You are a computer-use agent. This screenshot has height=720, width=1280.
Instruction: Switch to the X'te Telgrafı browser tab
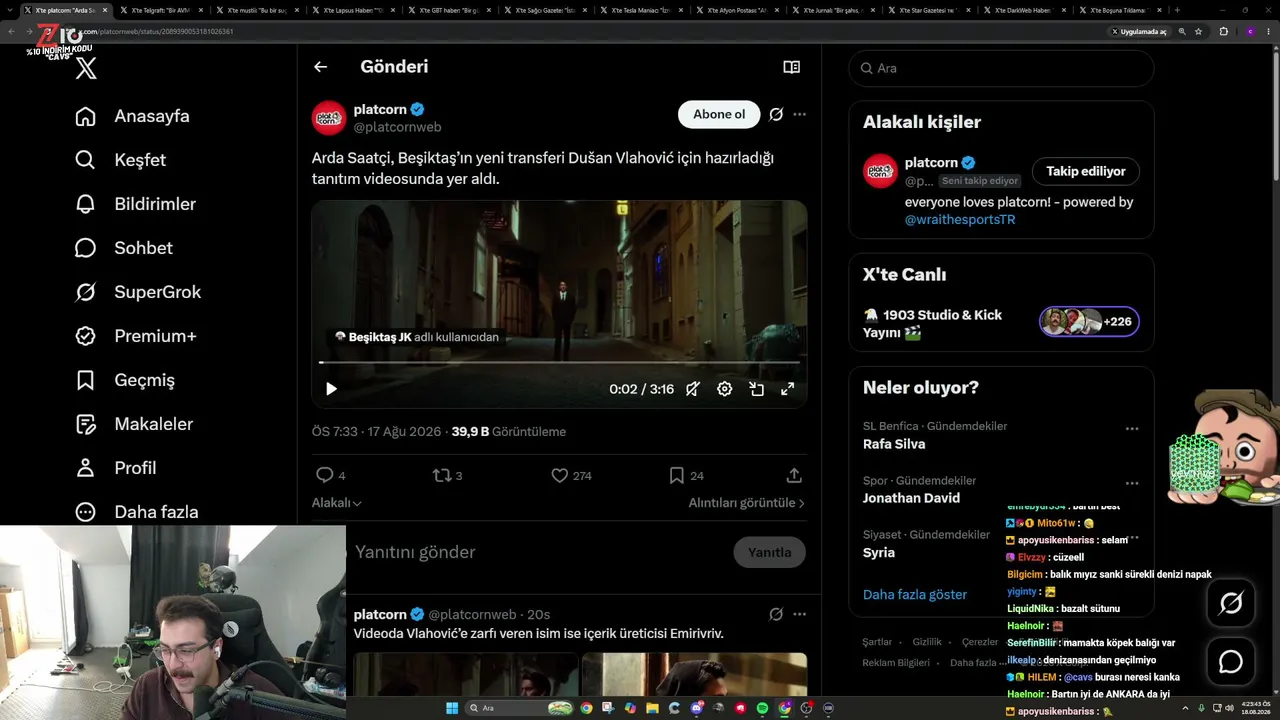pyautogui.click(x=160, y=10)
